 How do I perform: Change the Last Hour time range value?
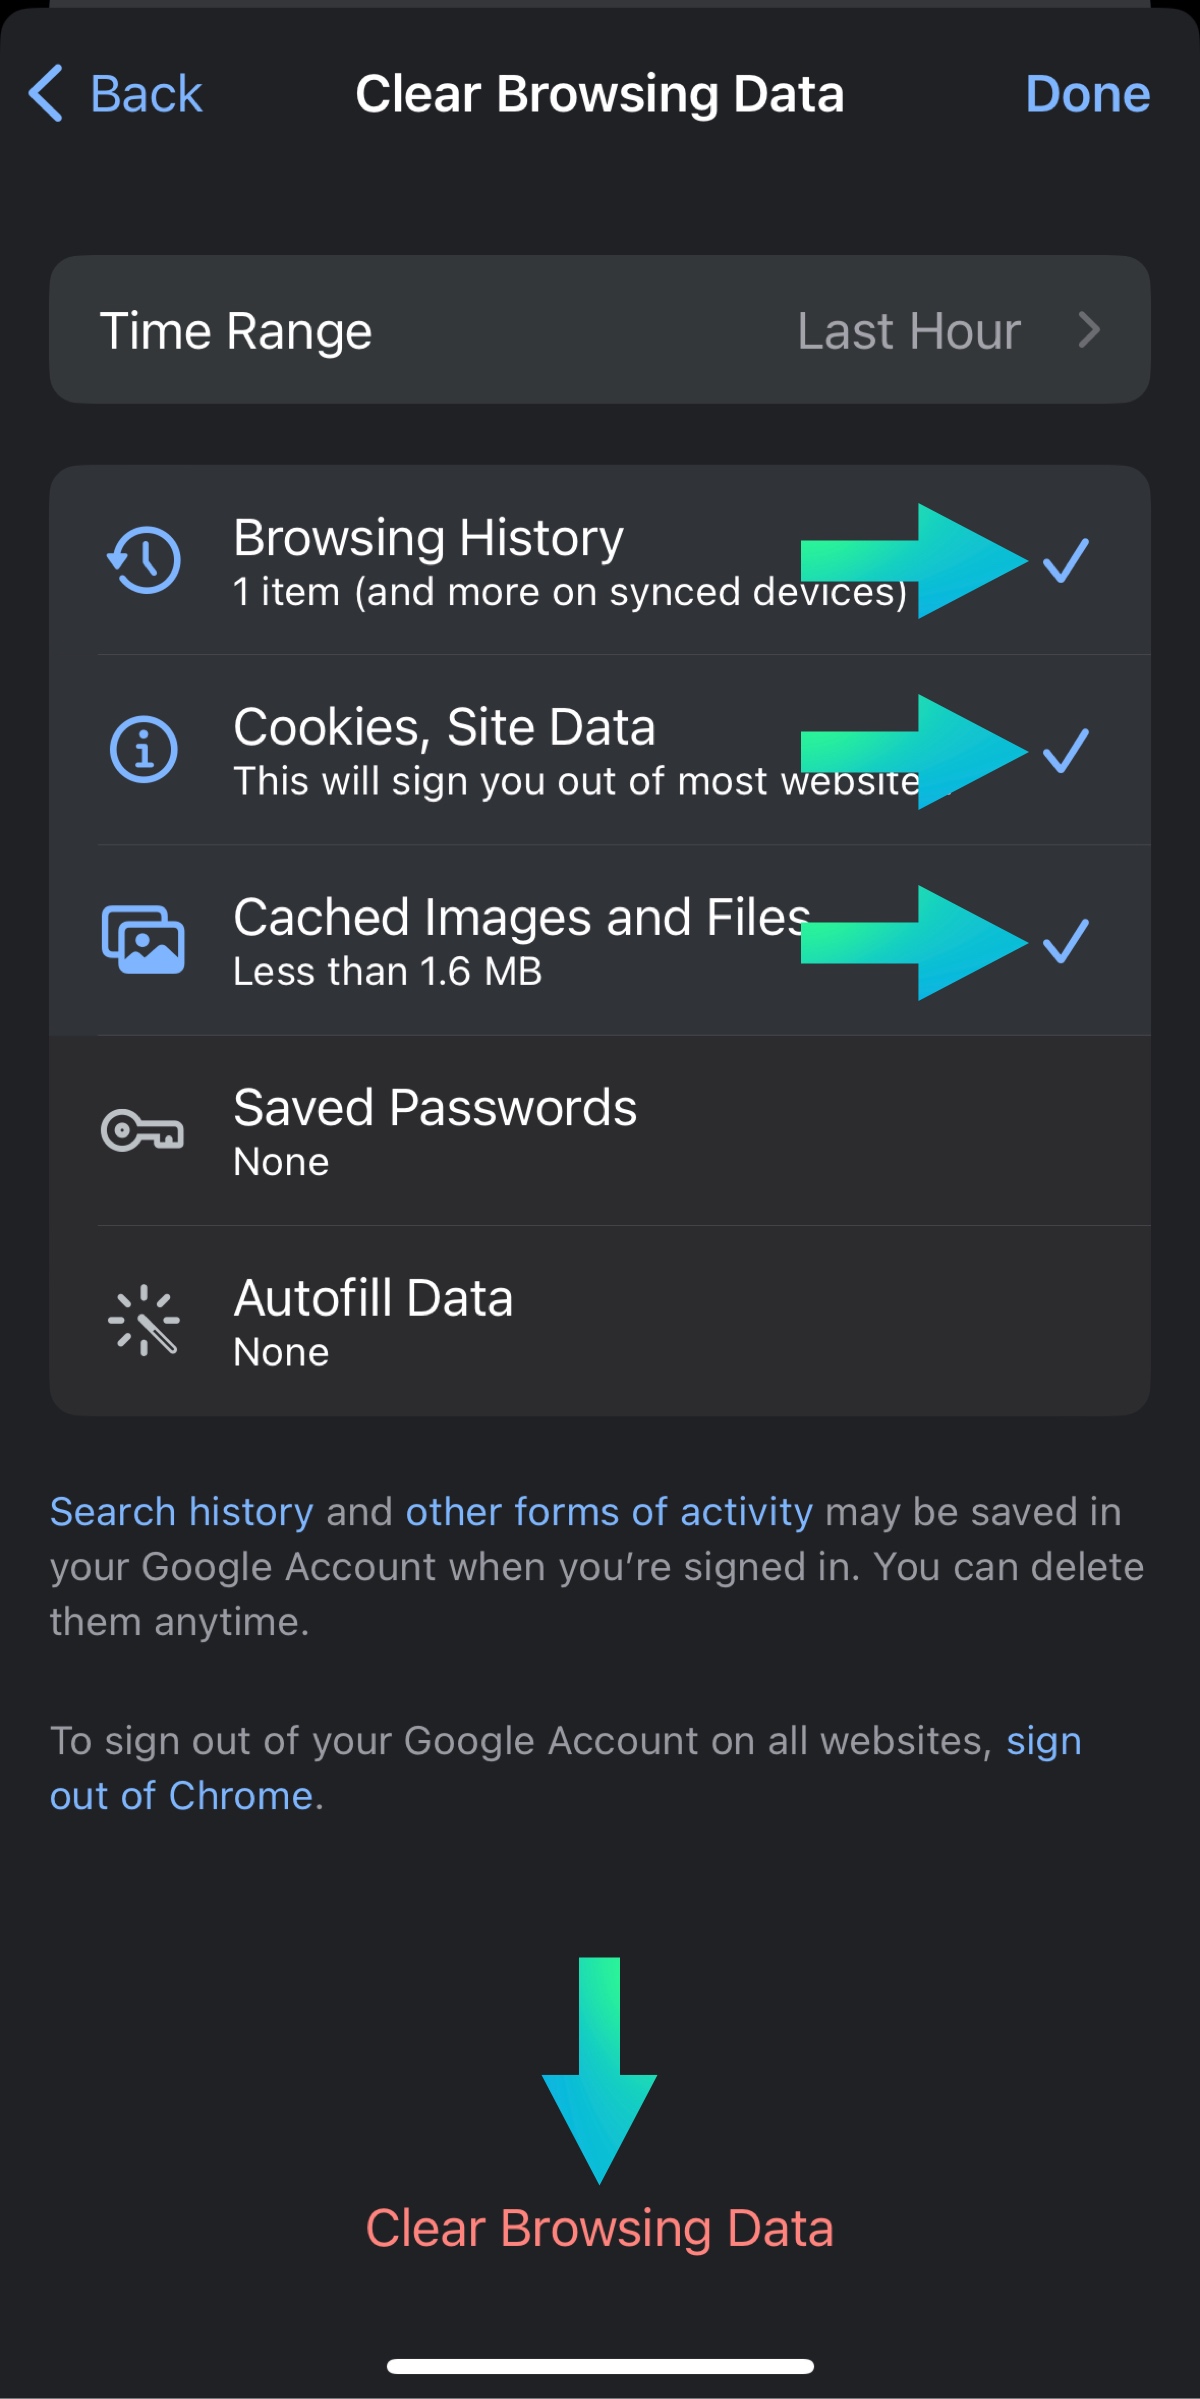[x=908, y=331]
